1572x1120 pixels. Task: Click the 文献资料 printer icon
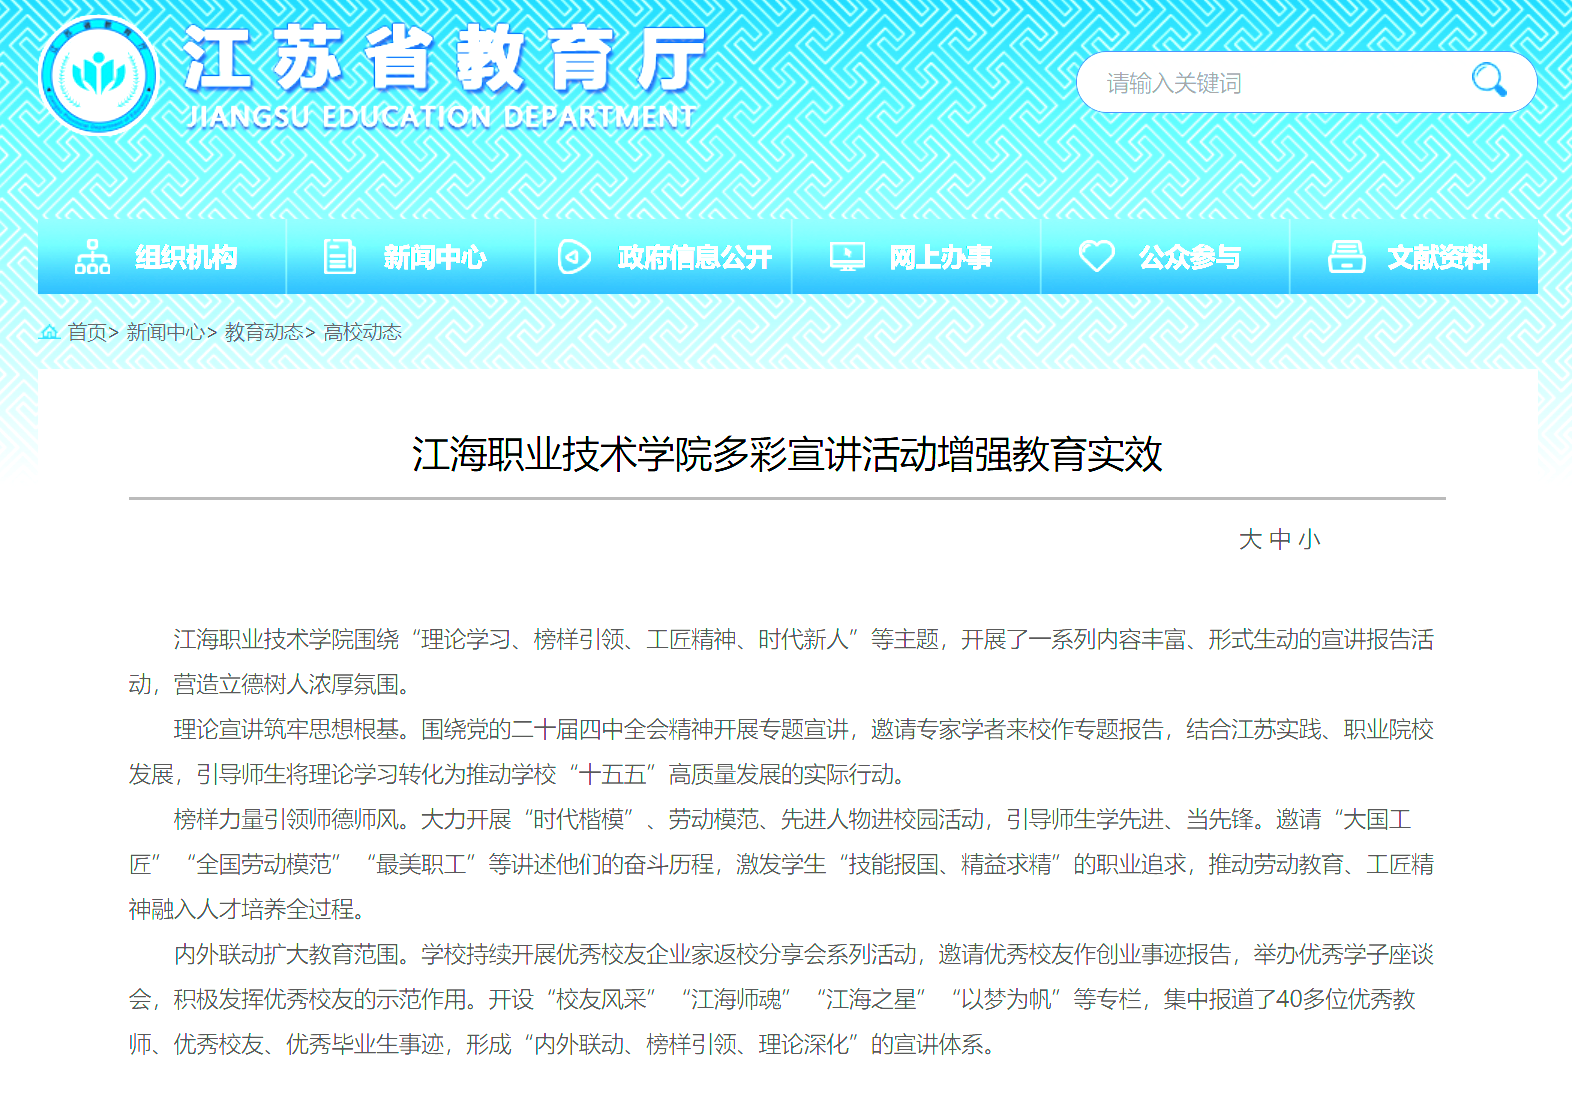coord(1346,257)
